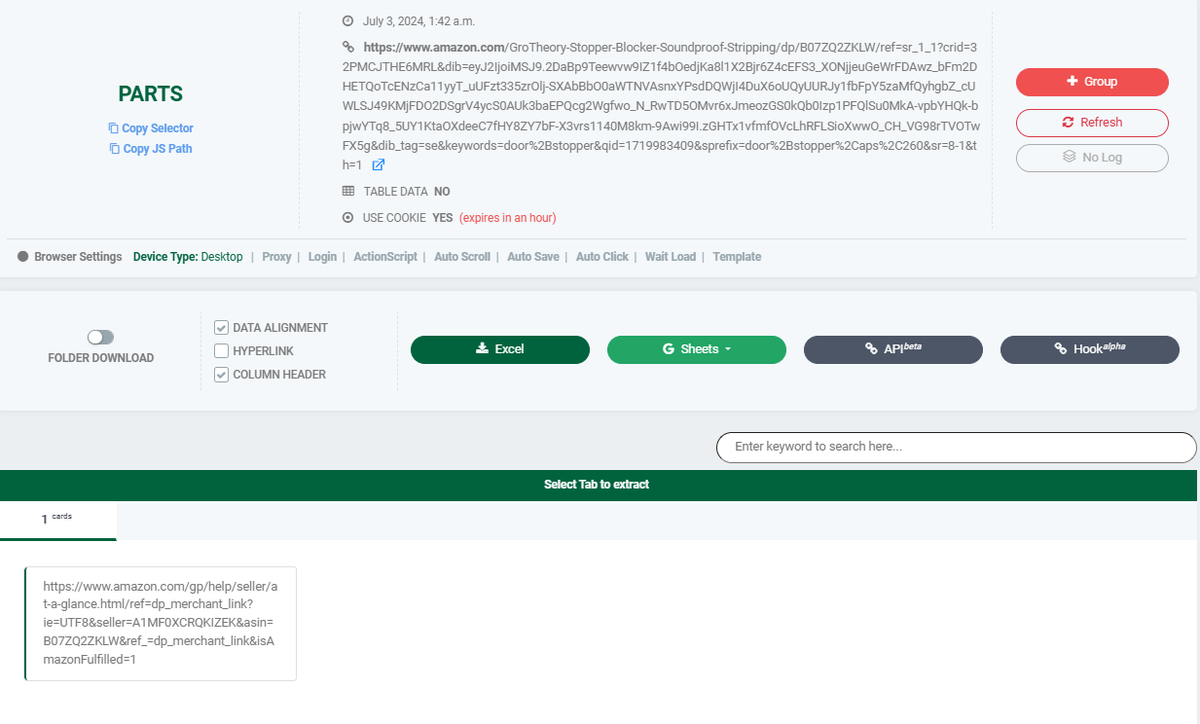Download data as Excel
The image size is (1200, 724).
500,349
